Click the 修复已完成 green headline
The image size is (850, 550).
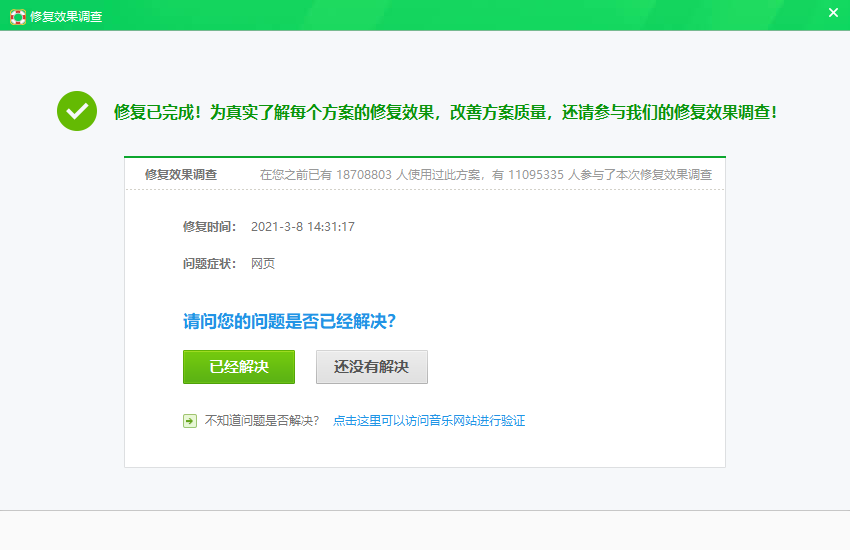pyautogui.click(x=445, y=112)
